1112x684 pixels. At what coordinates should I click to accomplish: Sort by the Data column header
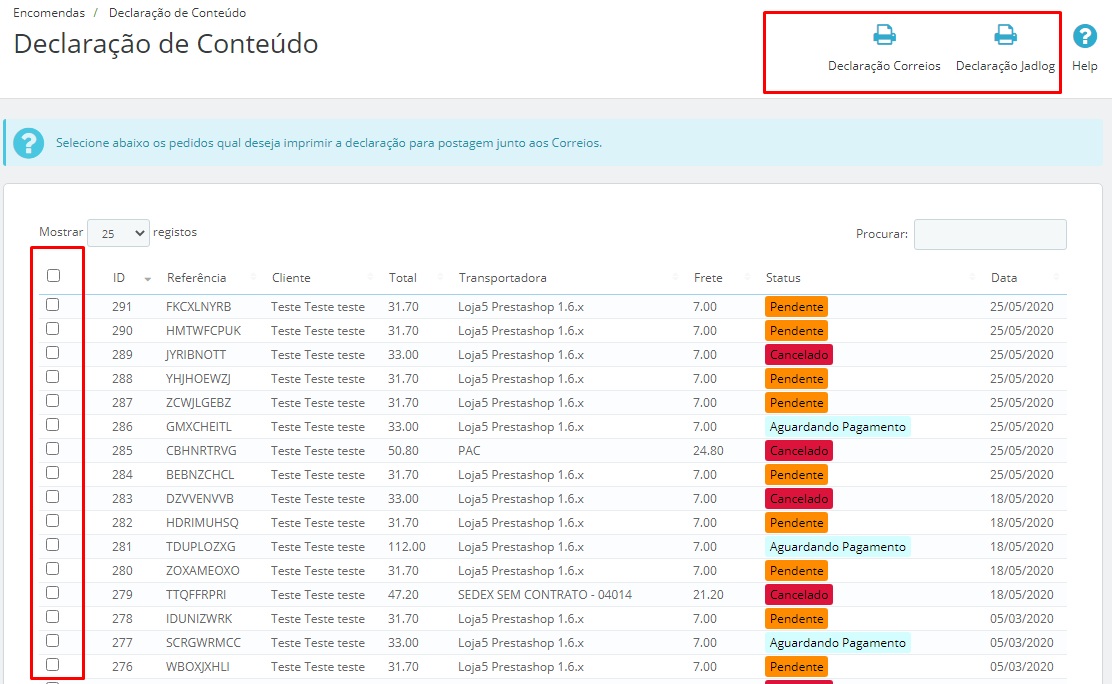pos(1004,278)
